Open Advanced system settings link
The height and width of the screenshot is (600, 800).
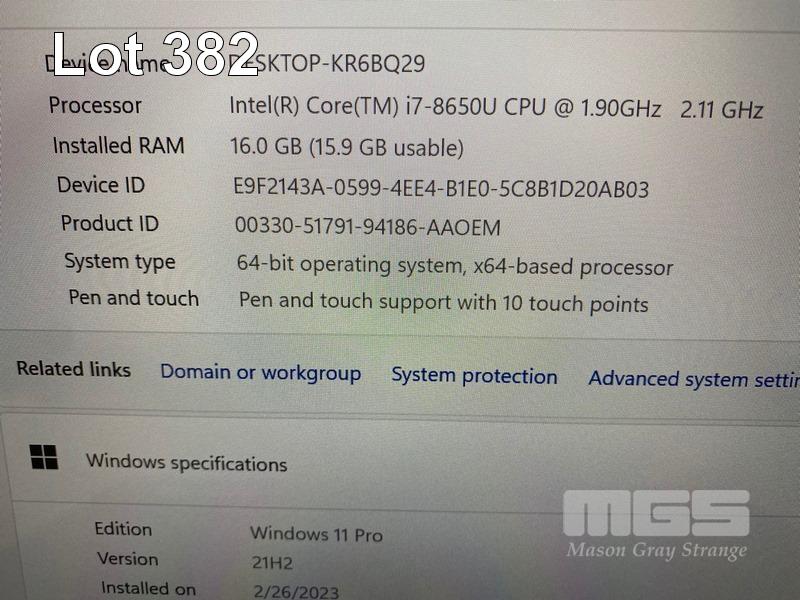pos(694,379)
